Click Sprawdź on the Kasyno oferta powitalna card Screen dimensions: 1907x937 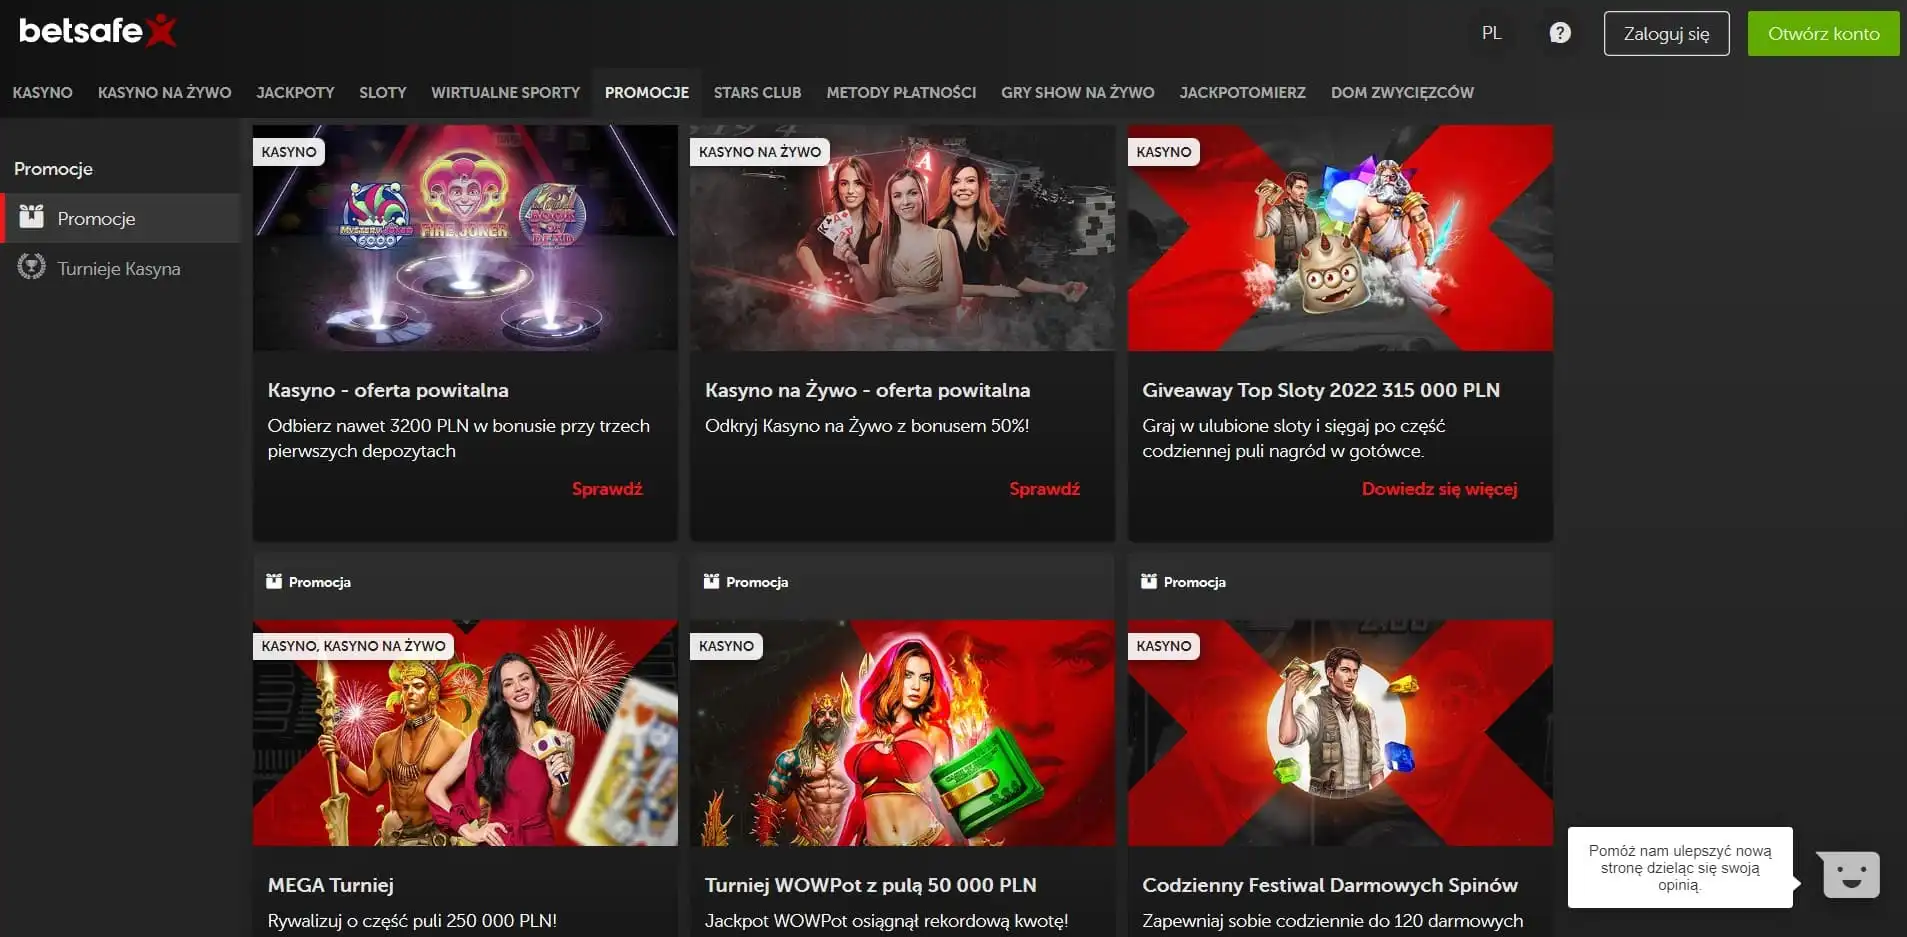tap(607, 489)
